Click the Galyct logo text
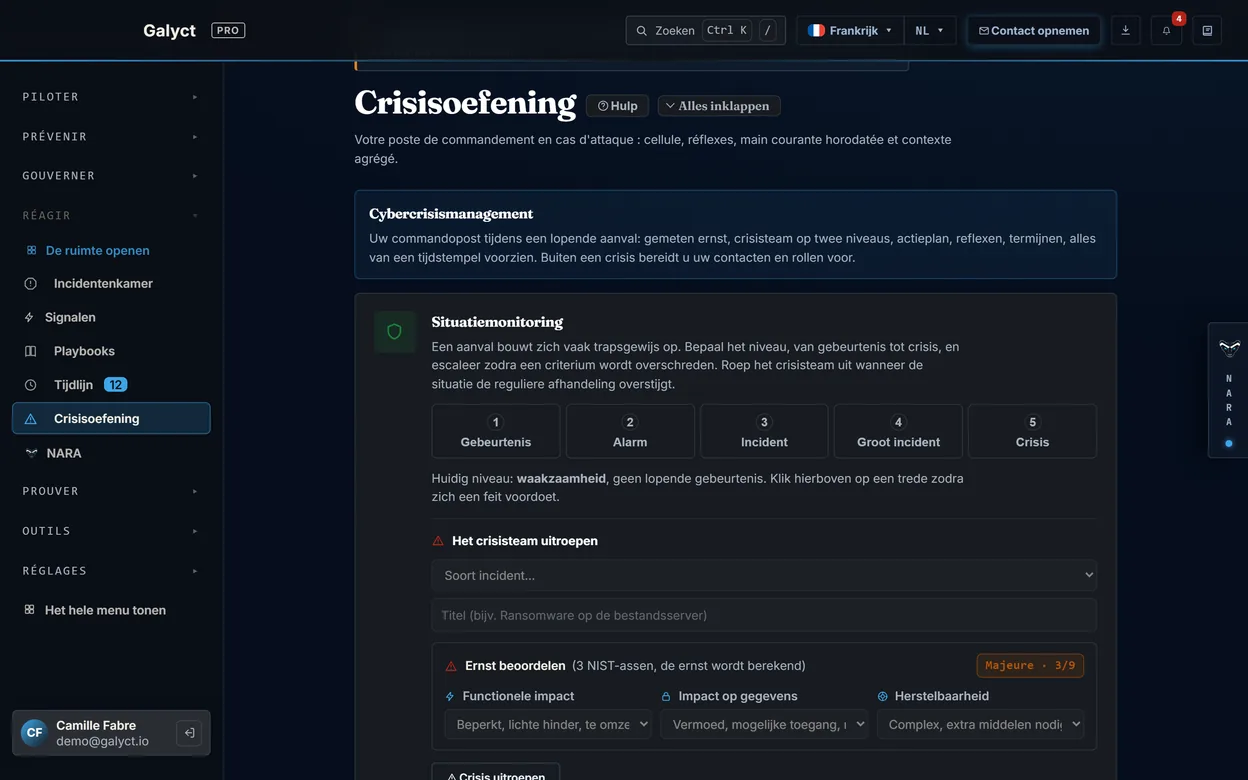Screen dimensions: 1248x780 (x=169, y=31)
